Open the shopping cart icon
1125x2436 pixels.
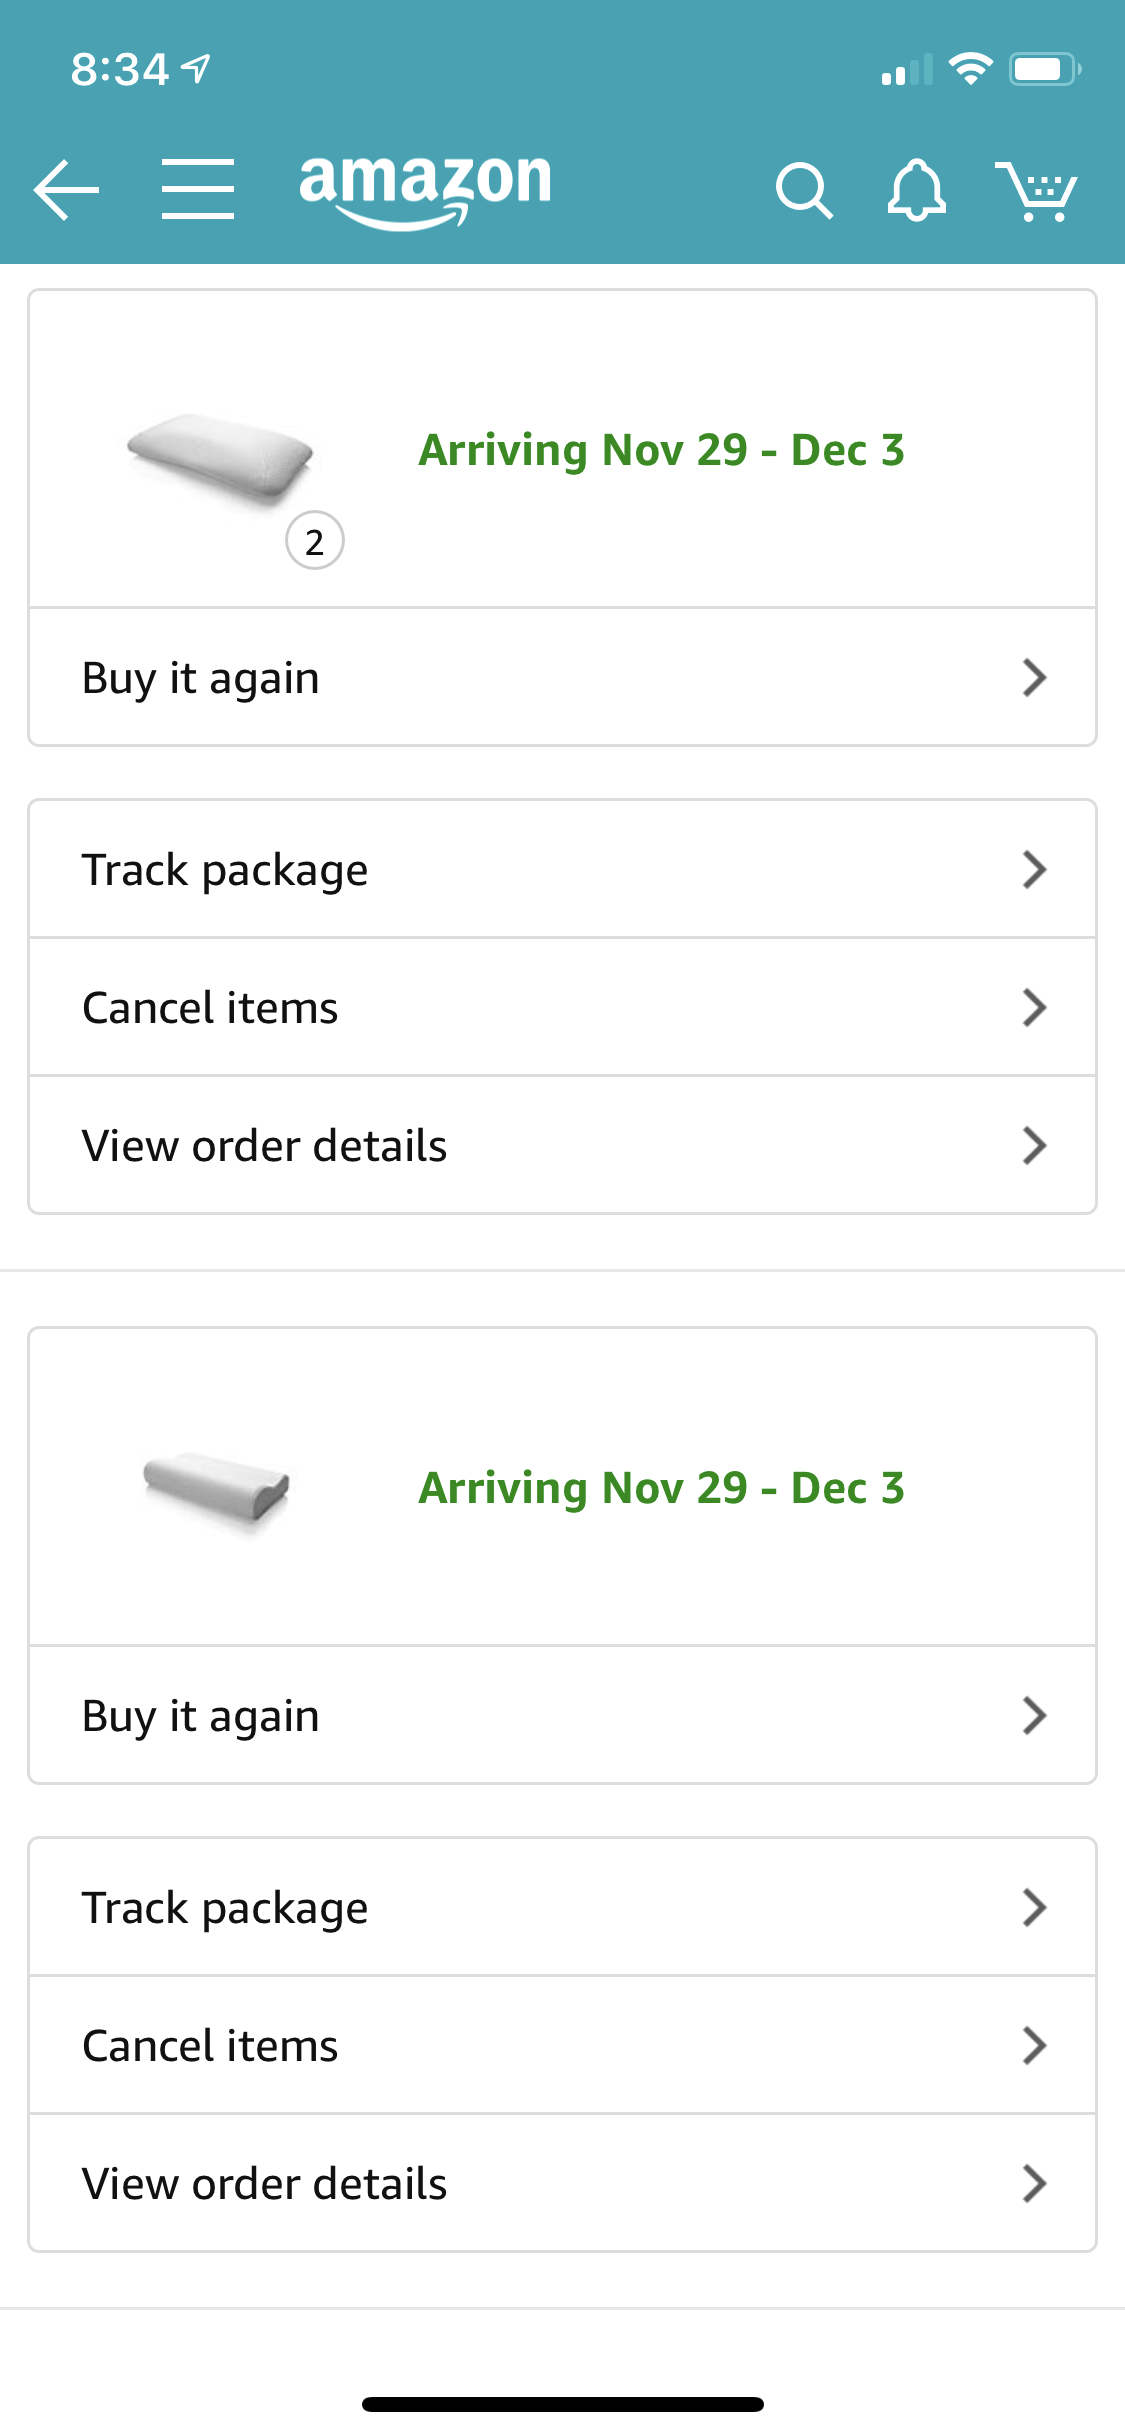pyautogui.click(x=1036, y=190)
